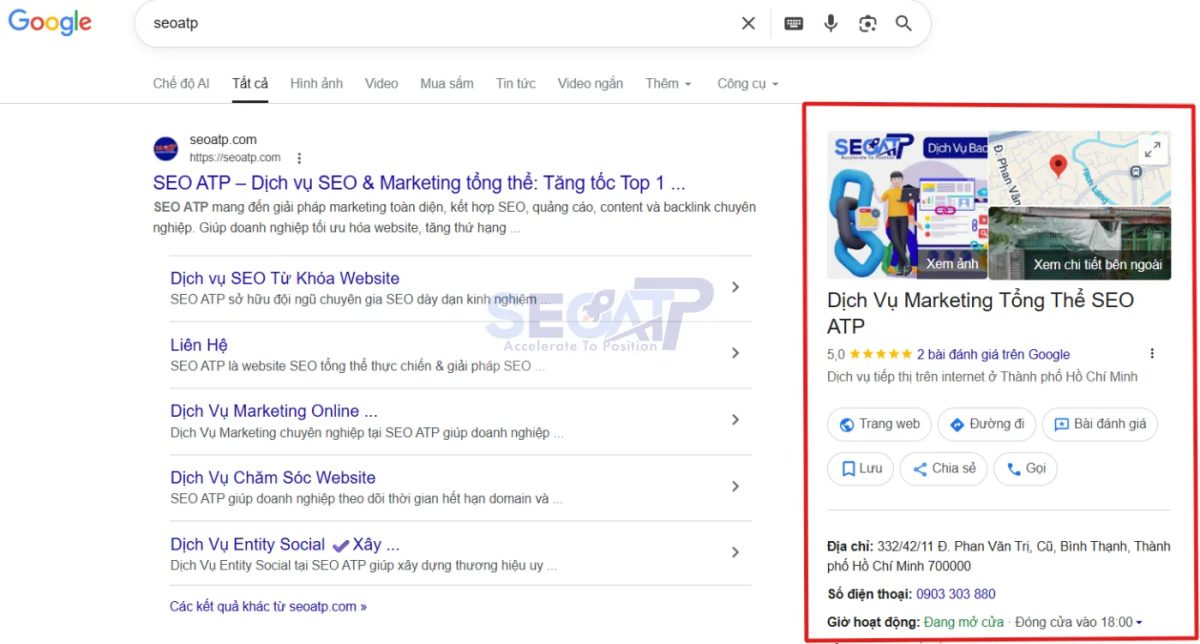Screen dimensions: 1200x644
Task: Open the Google homepage via the logo
Action: 50,22
